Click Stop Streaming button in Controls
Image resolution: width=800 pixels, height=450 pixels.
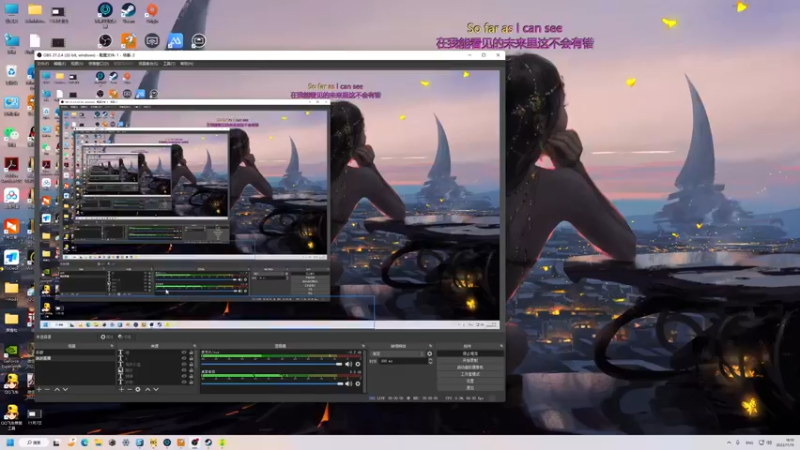[x=470, y=354]
